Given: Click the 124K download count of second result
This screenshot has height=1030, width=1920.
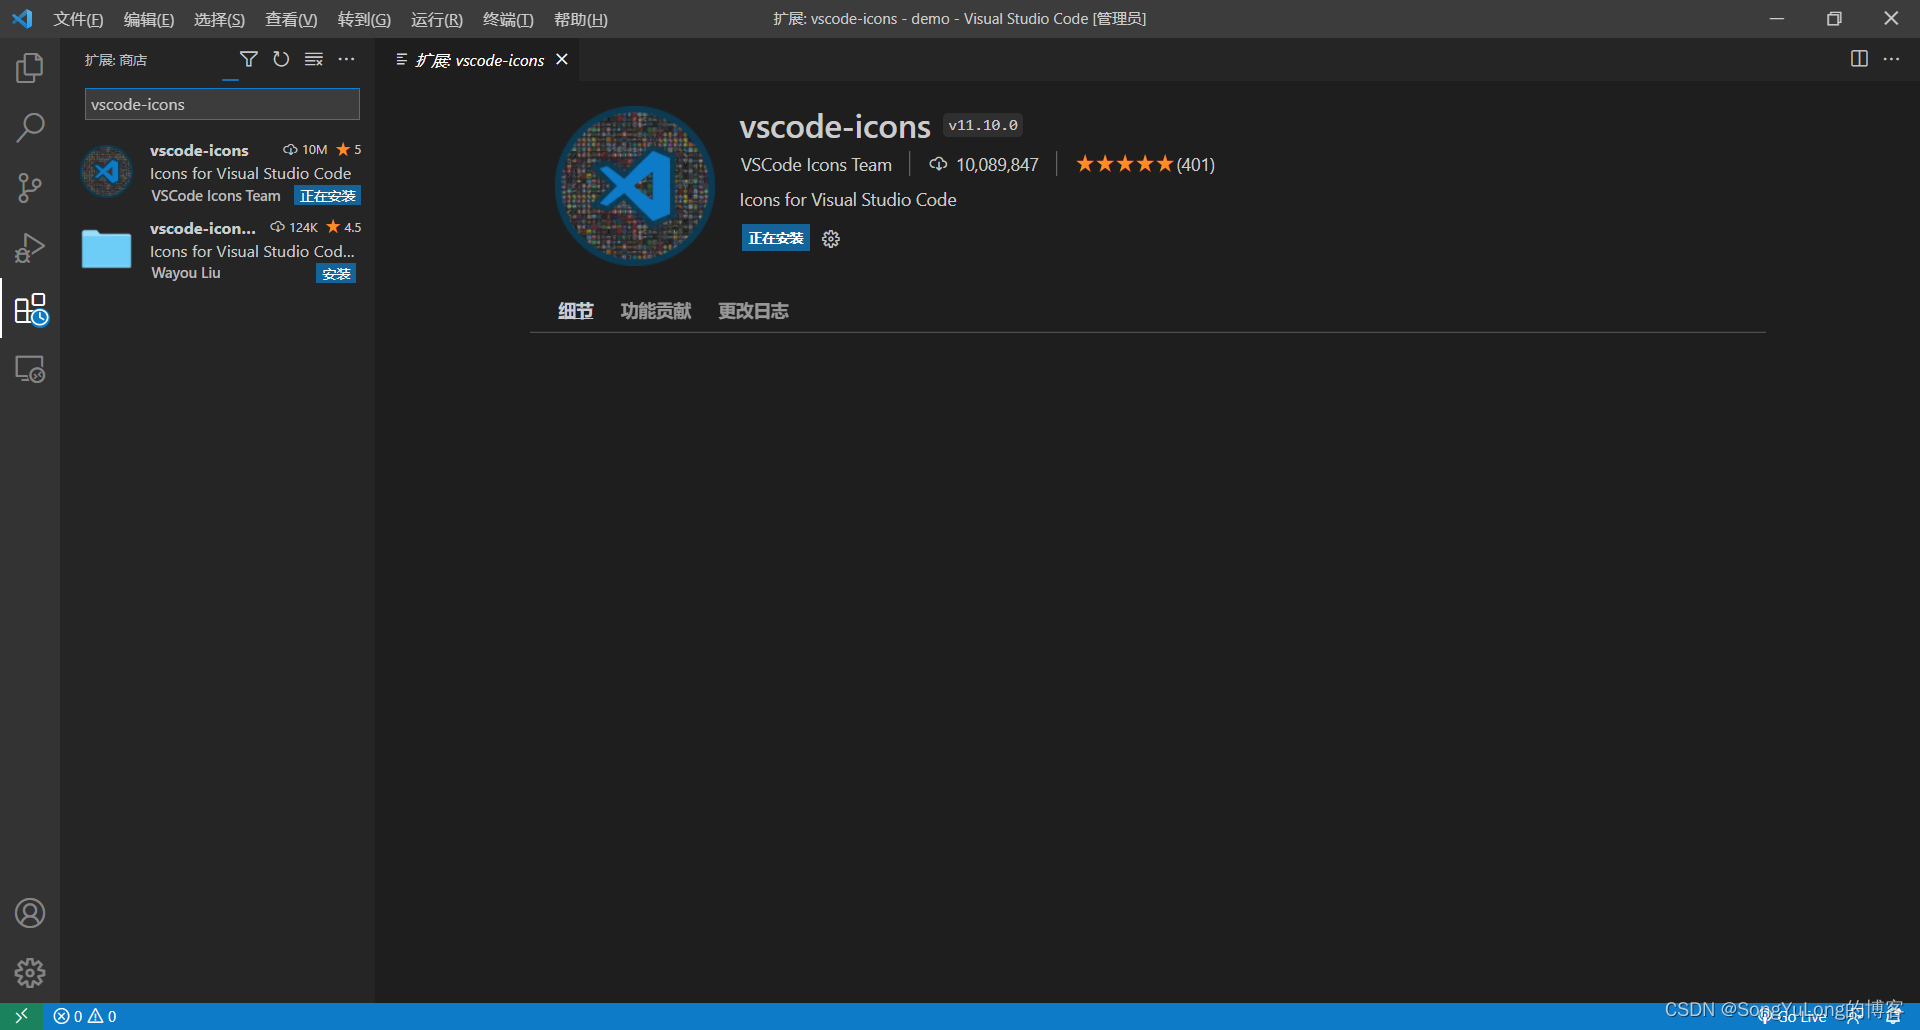Looking at the screenshot, I should [x=294, y=228].
